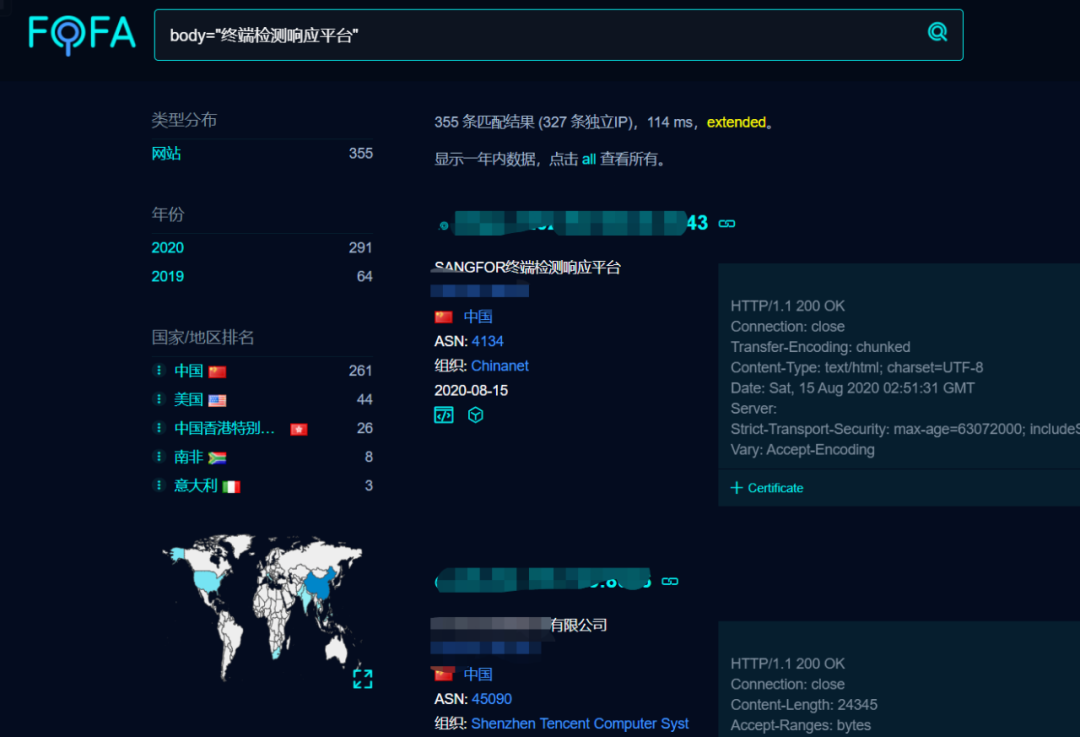Open link icon beside second result IP
Screen dimensions: 1080x737
tap(669, 581)
